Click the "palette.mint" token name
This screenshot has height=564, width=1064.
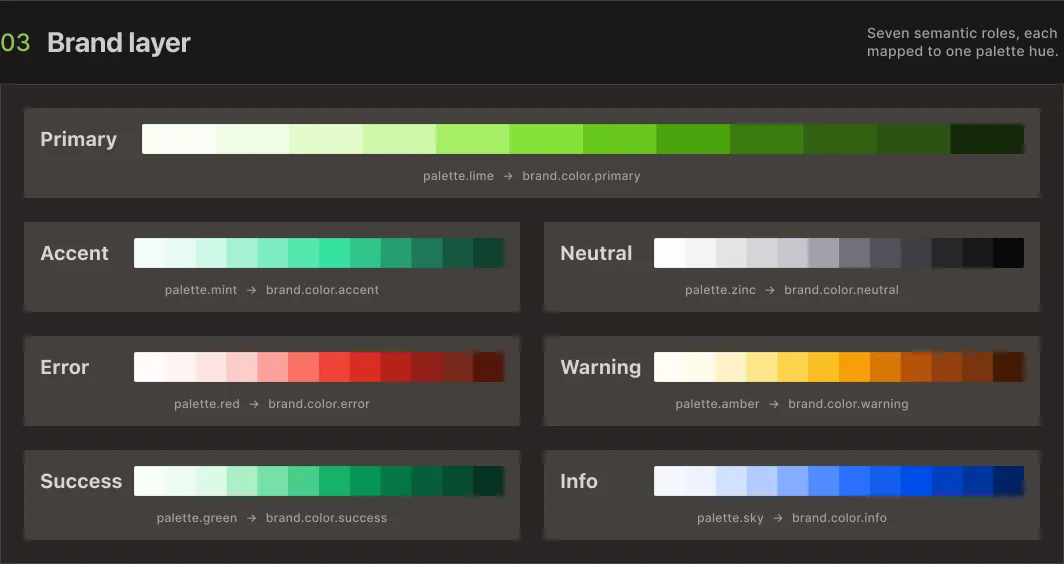[x=201, y=290]
